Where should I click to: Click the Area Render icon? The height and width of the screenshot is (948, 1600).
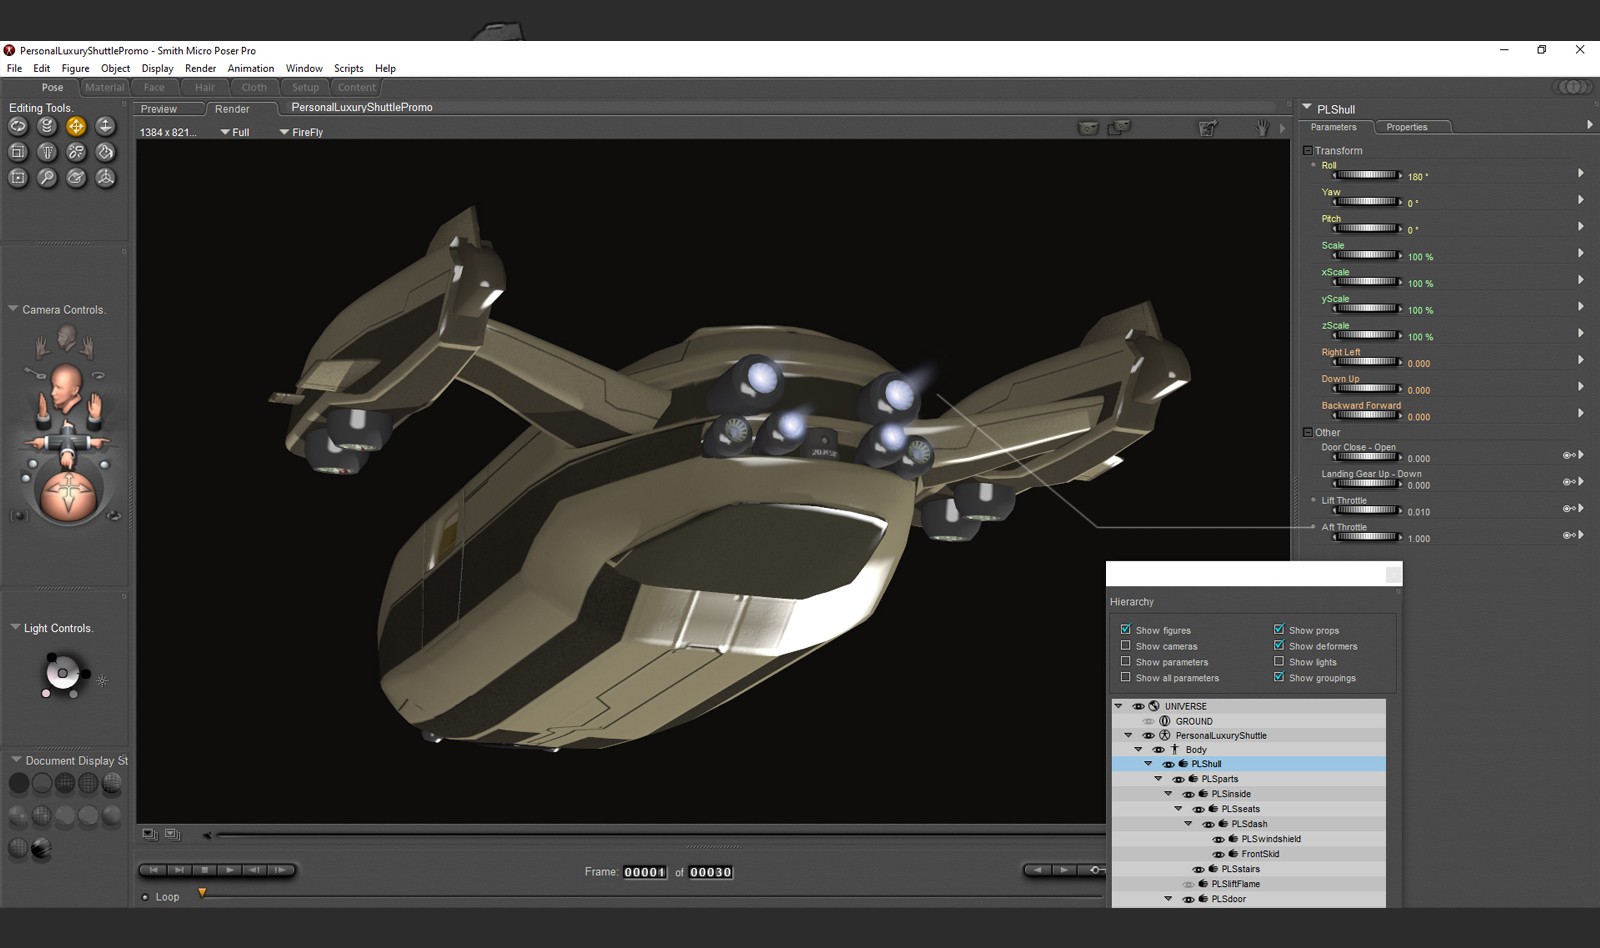click(x=1119, y=128)
